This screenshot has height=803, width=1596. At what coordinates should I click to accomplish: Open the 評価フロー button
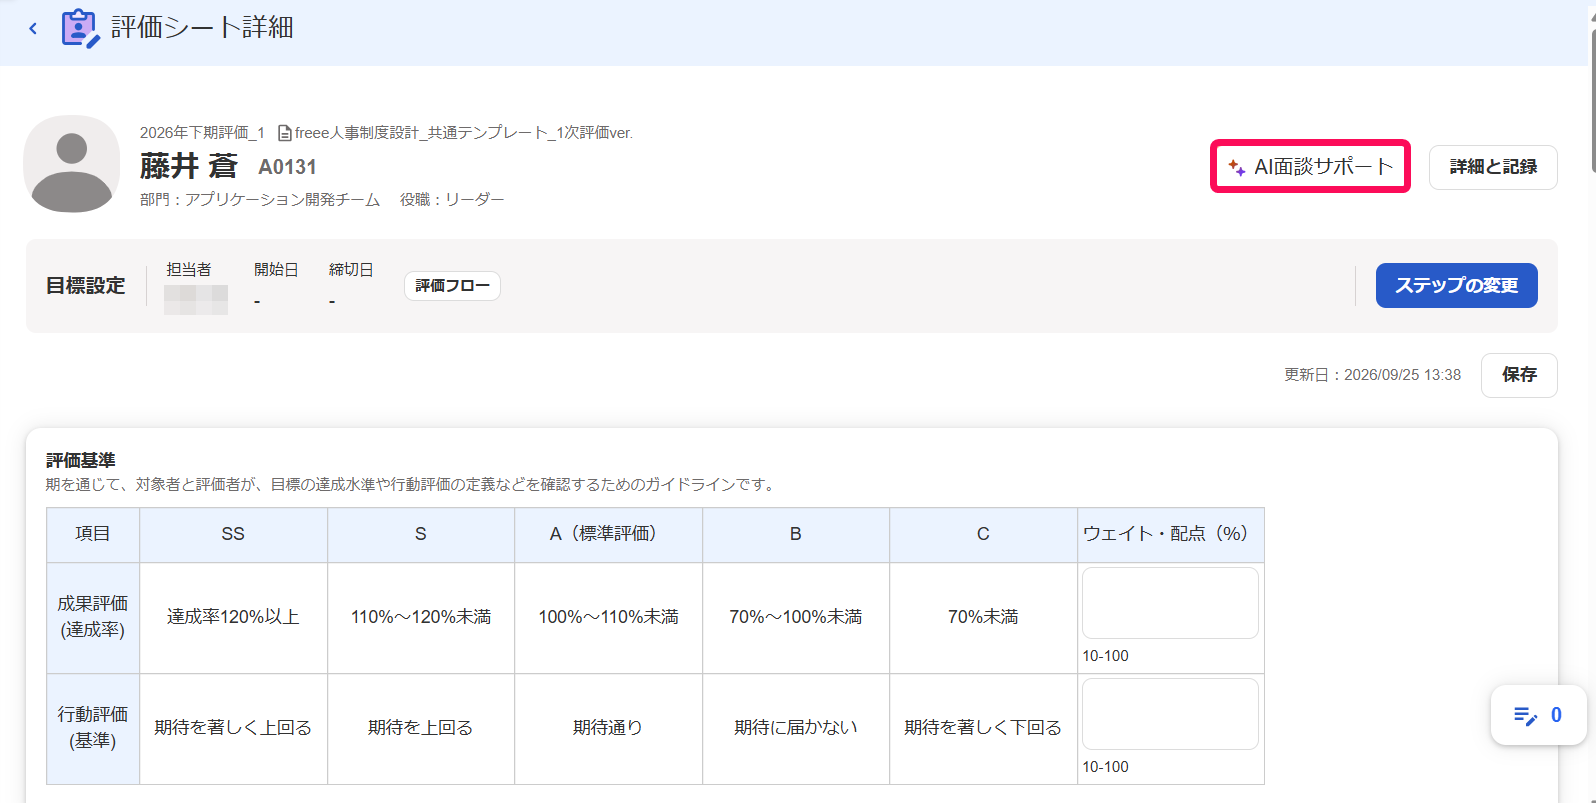(452, 286)
